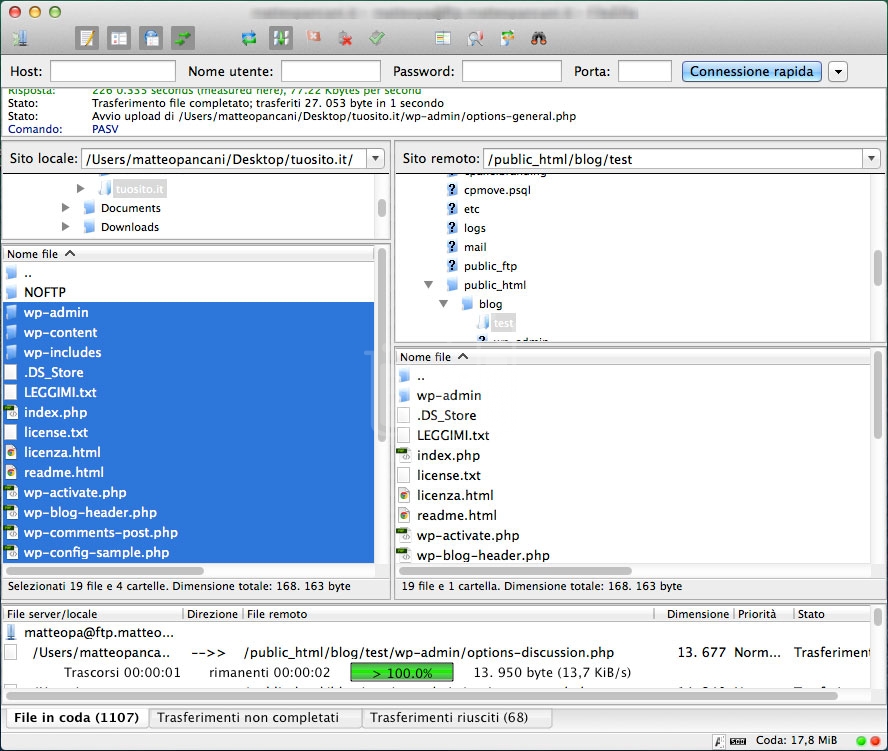The image size is (888, 751).
Task: Select cpmove.psql in the remote tree
Action: [497, 190]
